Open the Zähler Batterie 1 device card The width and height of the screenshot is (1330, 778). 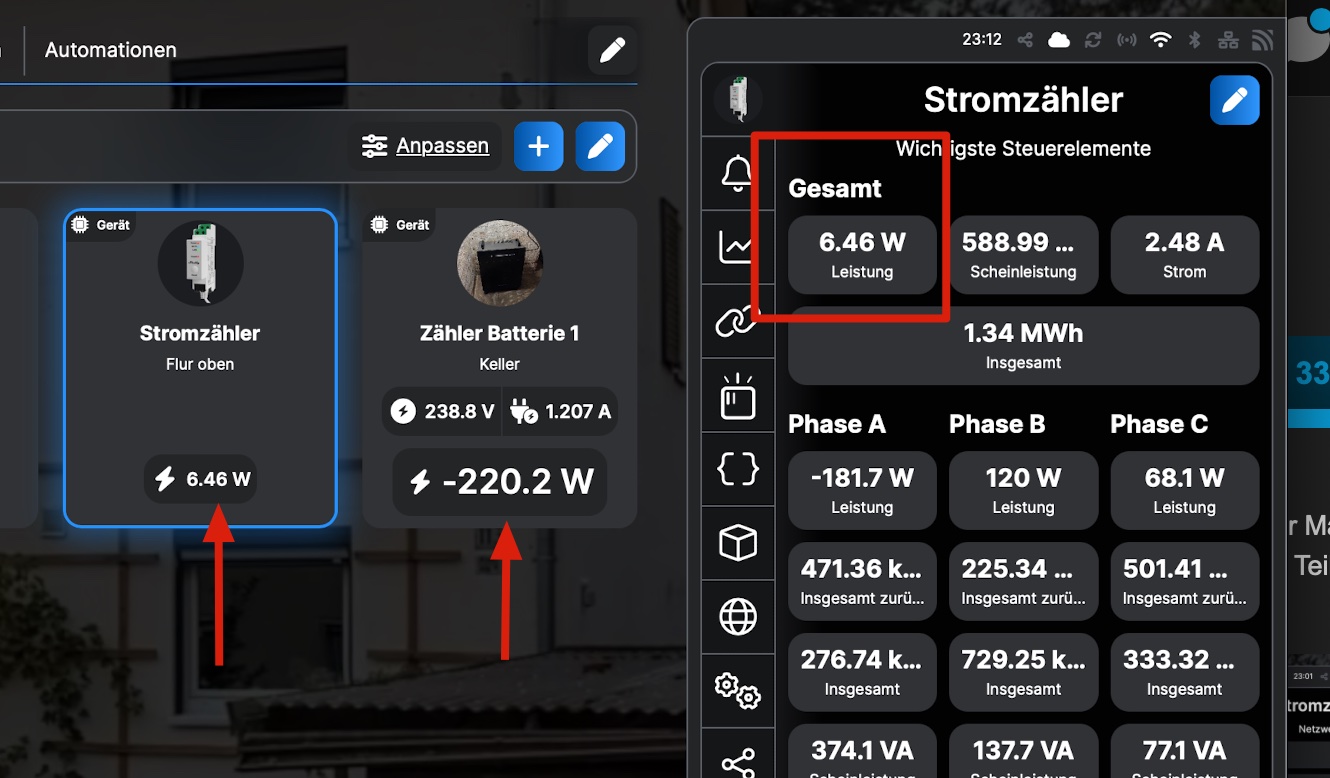click(x=499, y=366)
